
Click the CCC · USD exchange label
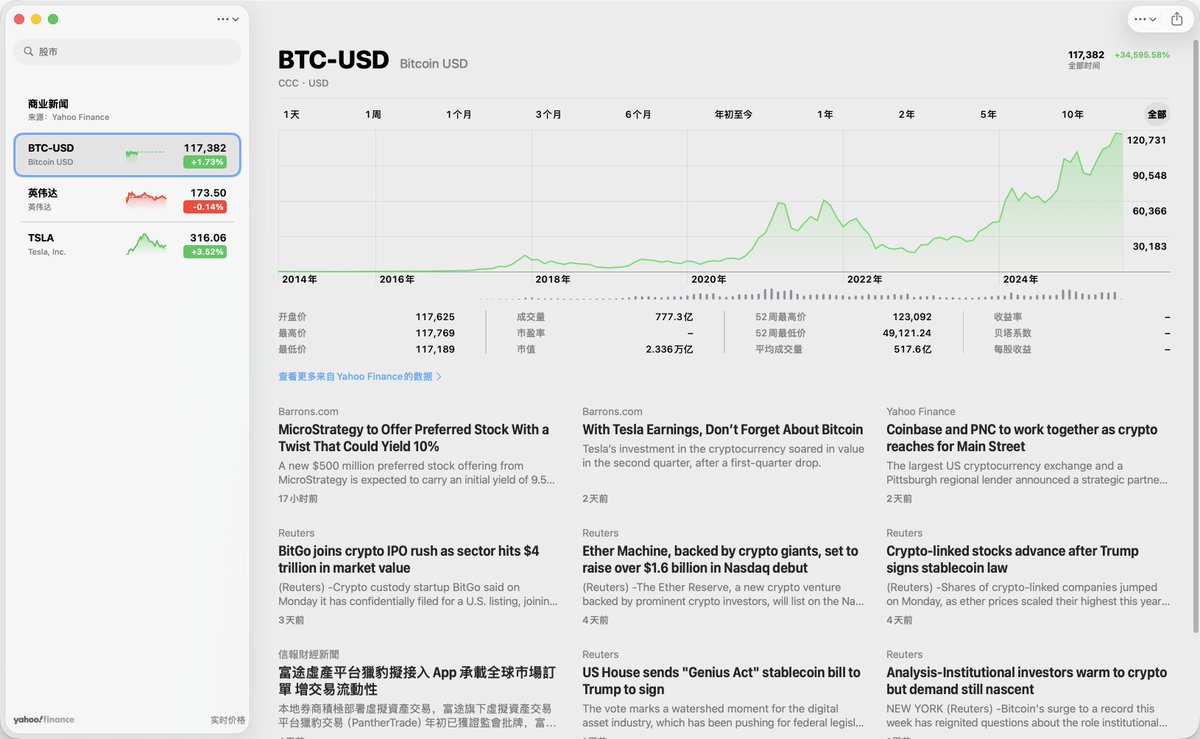[303, 83]
